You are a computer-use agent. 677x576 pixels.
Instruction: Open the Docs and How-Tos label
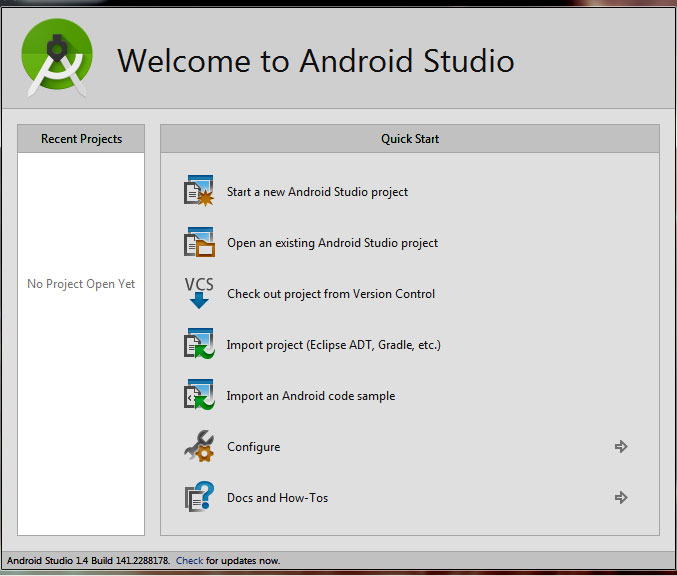point(277,498)
